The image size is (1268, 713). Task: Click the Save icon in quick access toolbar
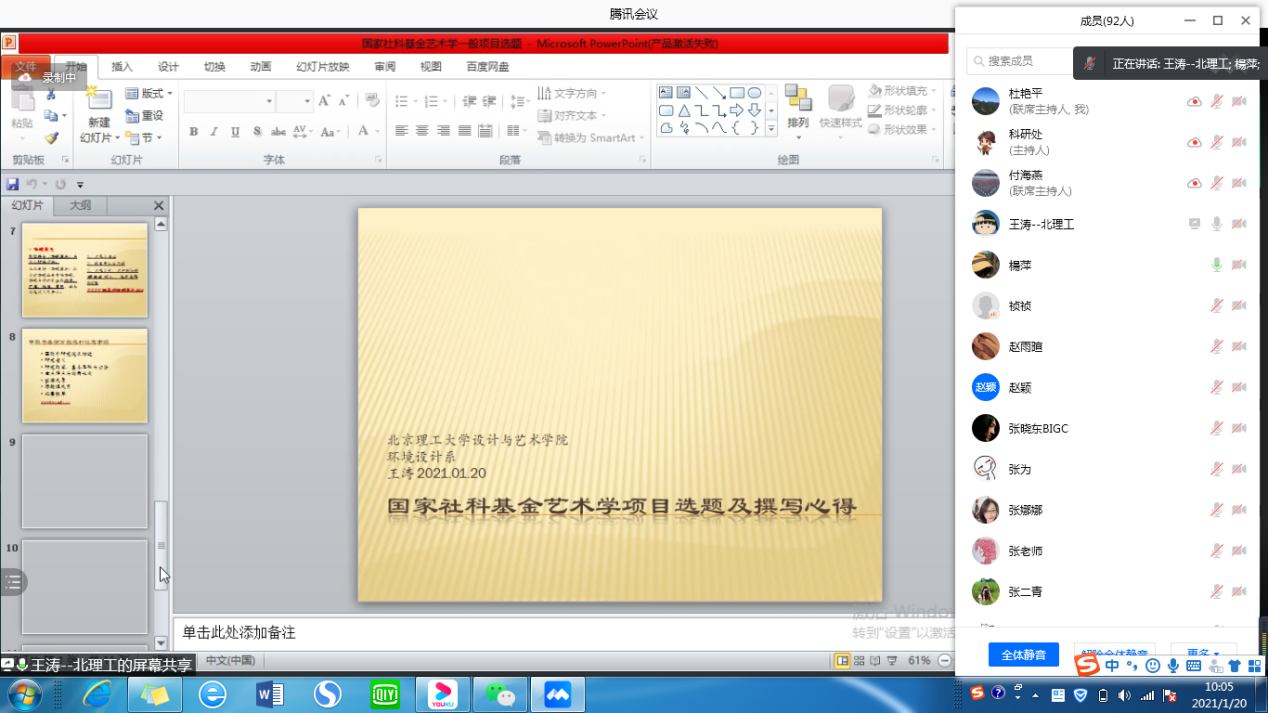[x=12, y=184]
